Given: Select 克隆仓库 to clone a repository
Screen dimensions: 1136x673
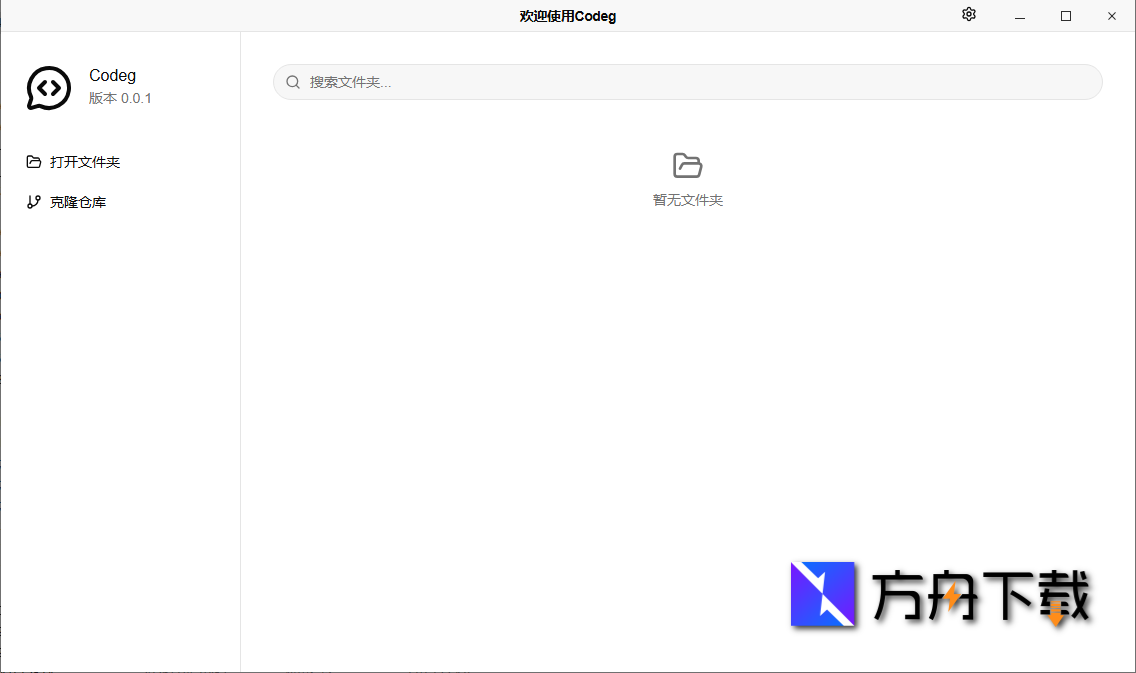Looking at the screenshot, I should tap(76, 201).
